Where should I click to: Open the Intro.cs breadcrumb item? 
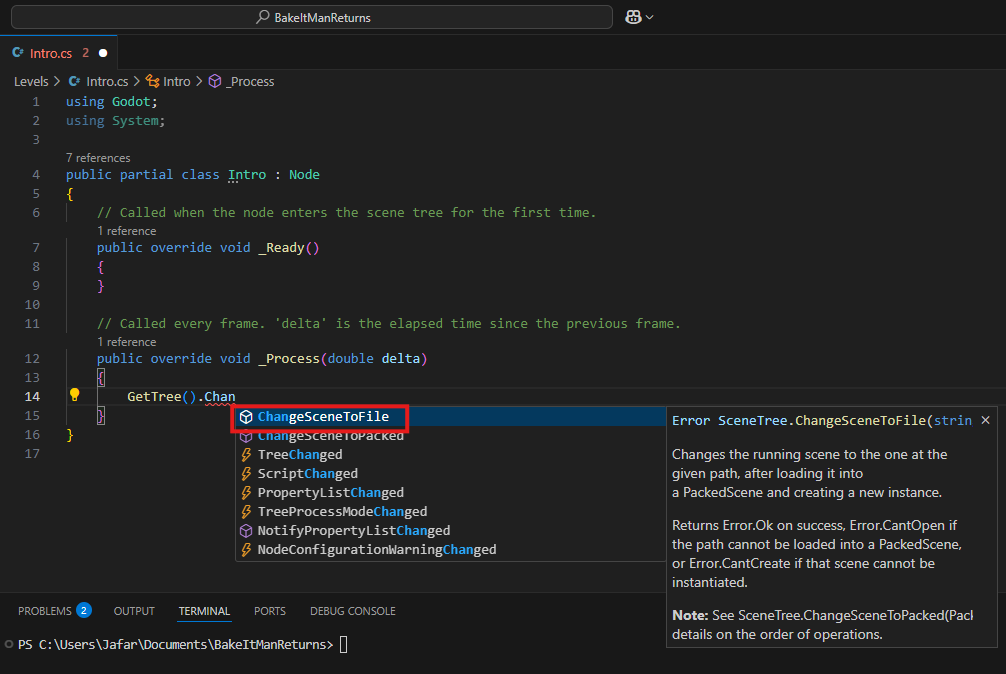107,81
